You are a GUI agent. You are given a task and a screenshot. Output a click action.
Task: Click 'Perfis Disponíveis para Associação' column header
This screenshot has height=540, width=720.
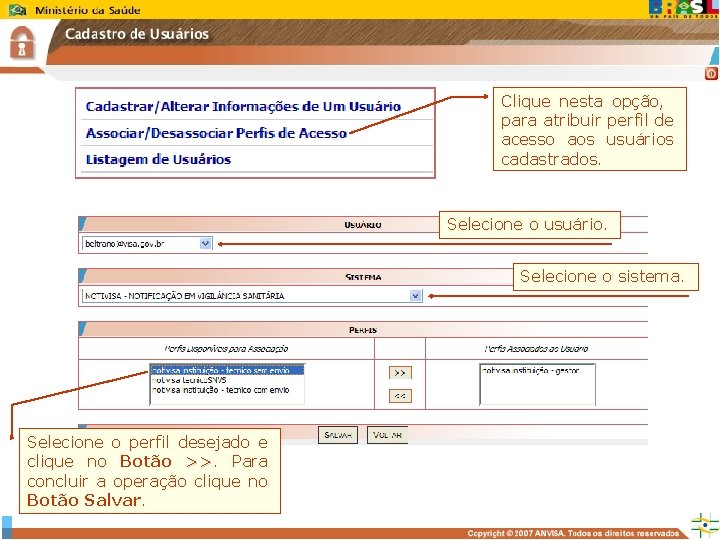226,349
